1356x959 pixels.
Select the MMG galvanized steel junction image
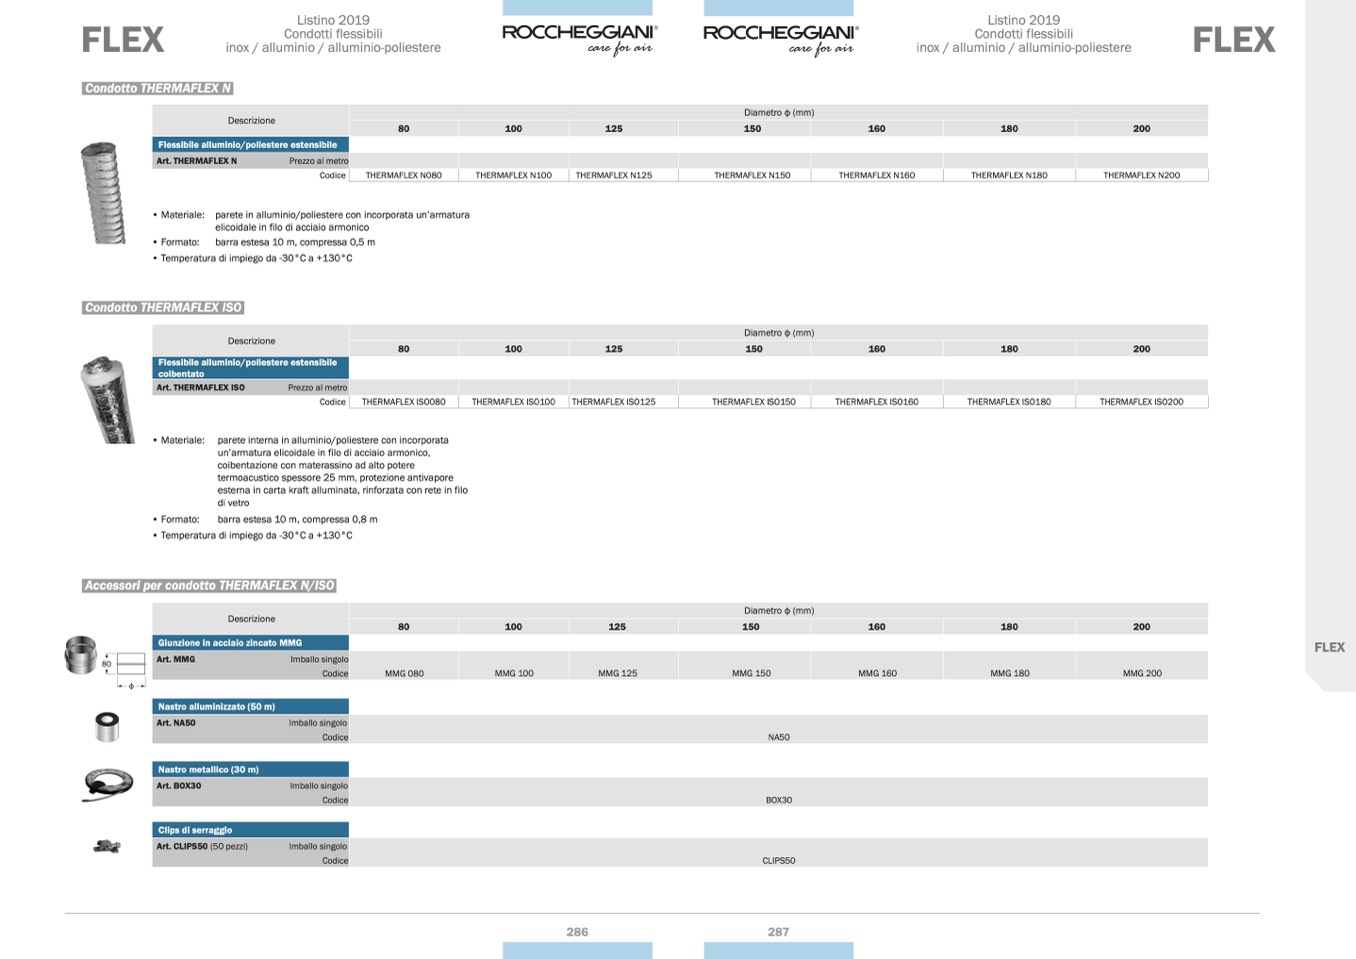(81, 655)
